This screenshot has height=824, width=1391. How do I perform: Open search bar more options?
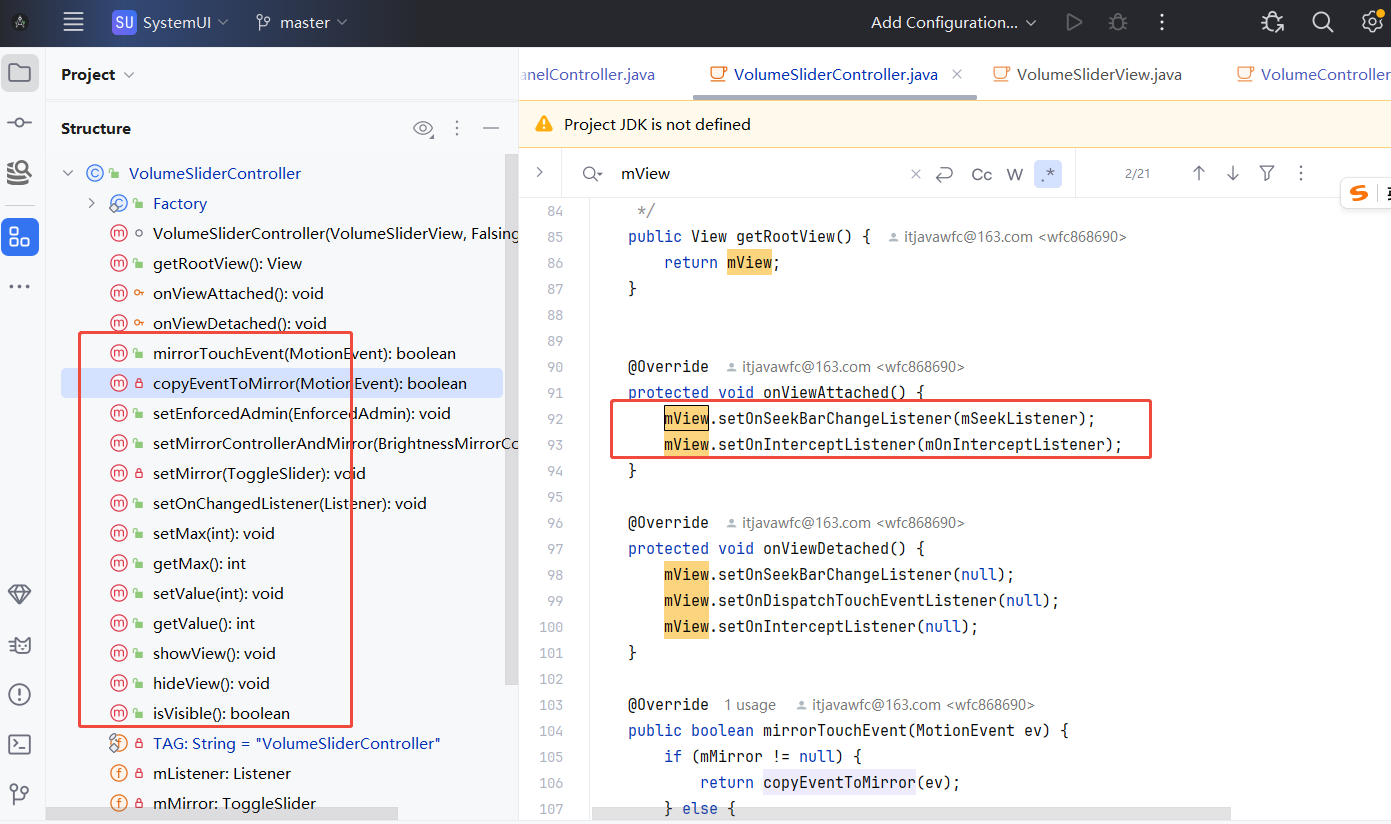[x=1301, y=174]
